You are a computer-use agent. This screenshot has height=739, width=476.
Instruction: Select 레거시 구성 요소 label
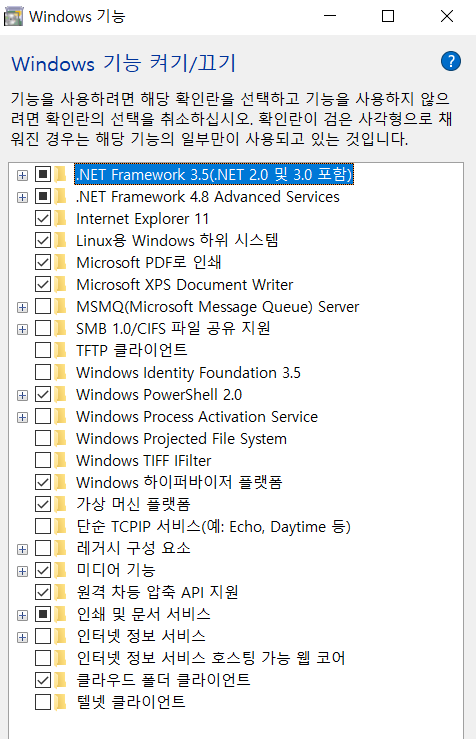click(x=133, y=548)
